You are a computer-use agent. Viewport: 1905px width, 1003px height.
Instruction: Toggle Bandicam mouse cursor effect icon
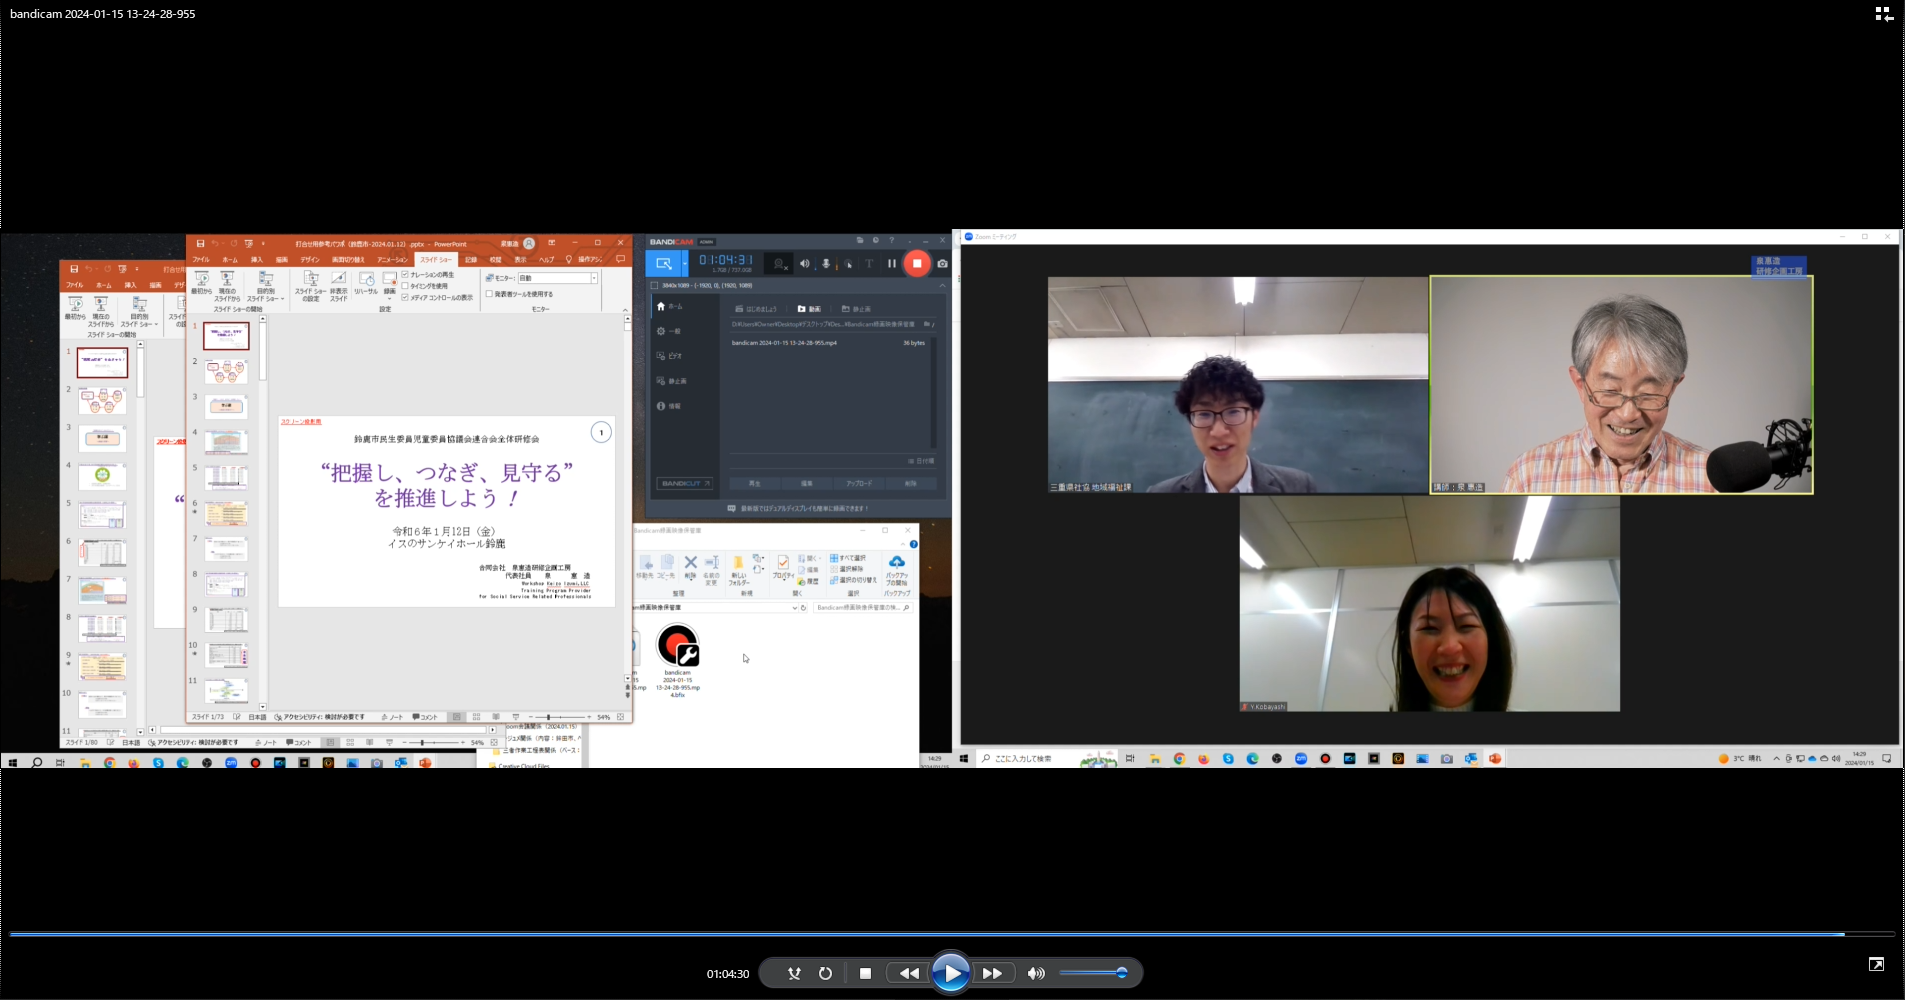(848, 264)
